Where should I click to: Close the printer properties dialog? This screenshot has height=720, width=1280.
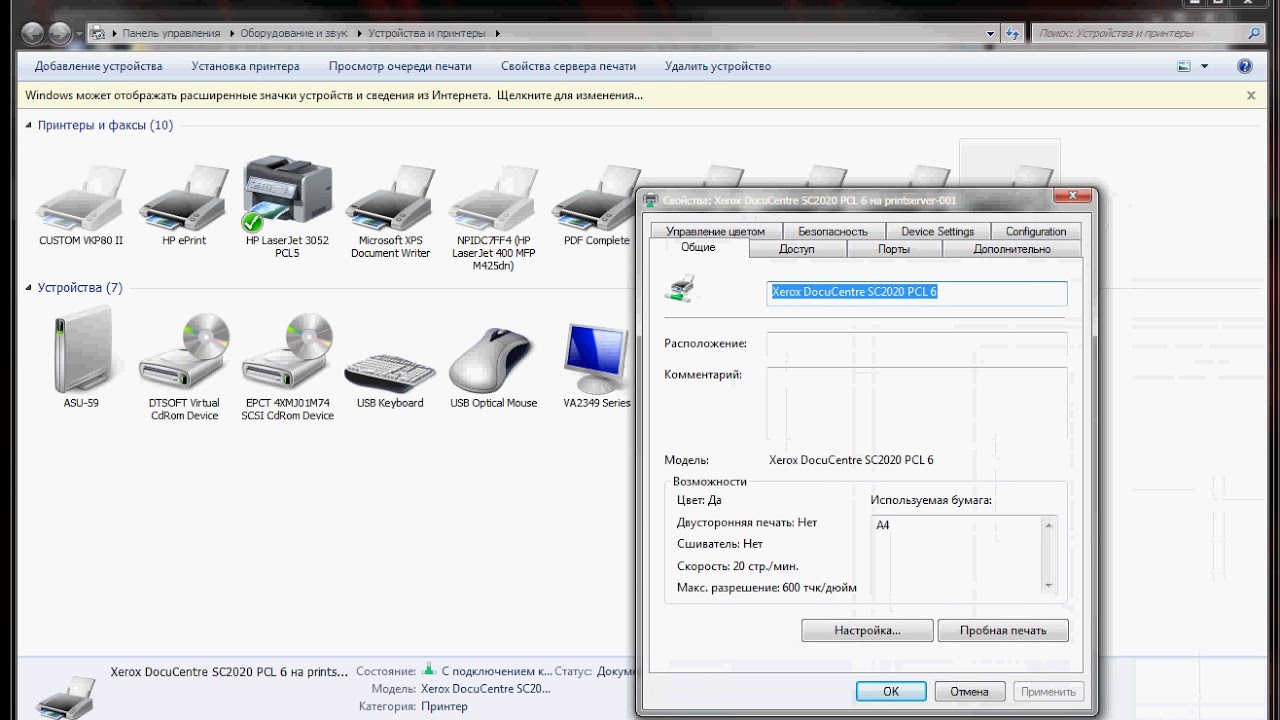click(x=1071, y=196)
